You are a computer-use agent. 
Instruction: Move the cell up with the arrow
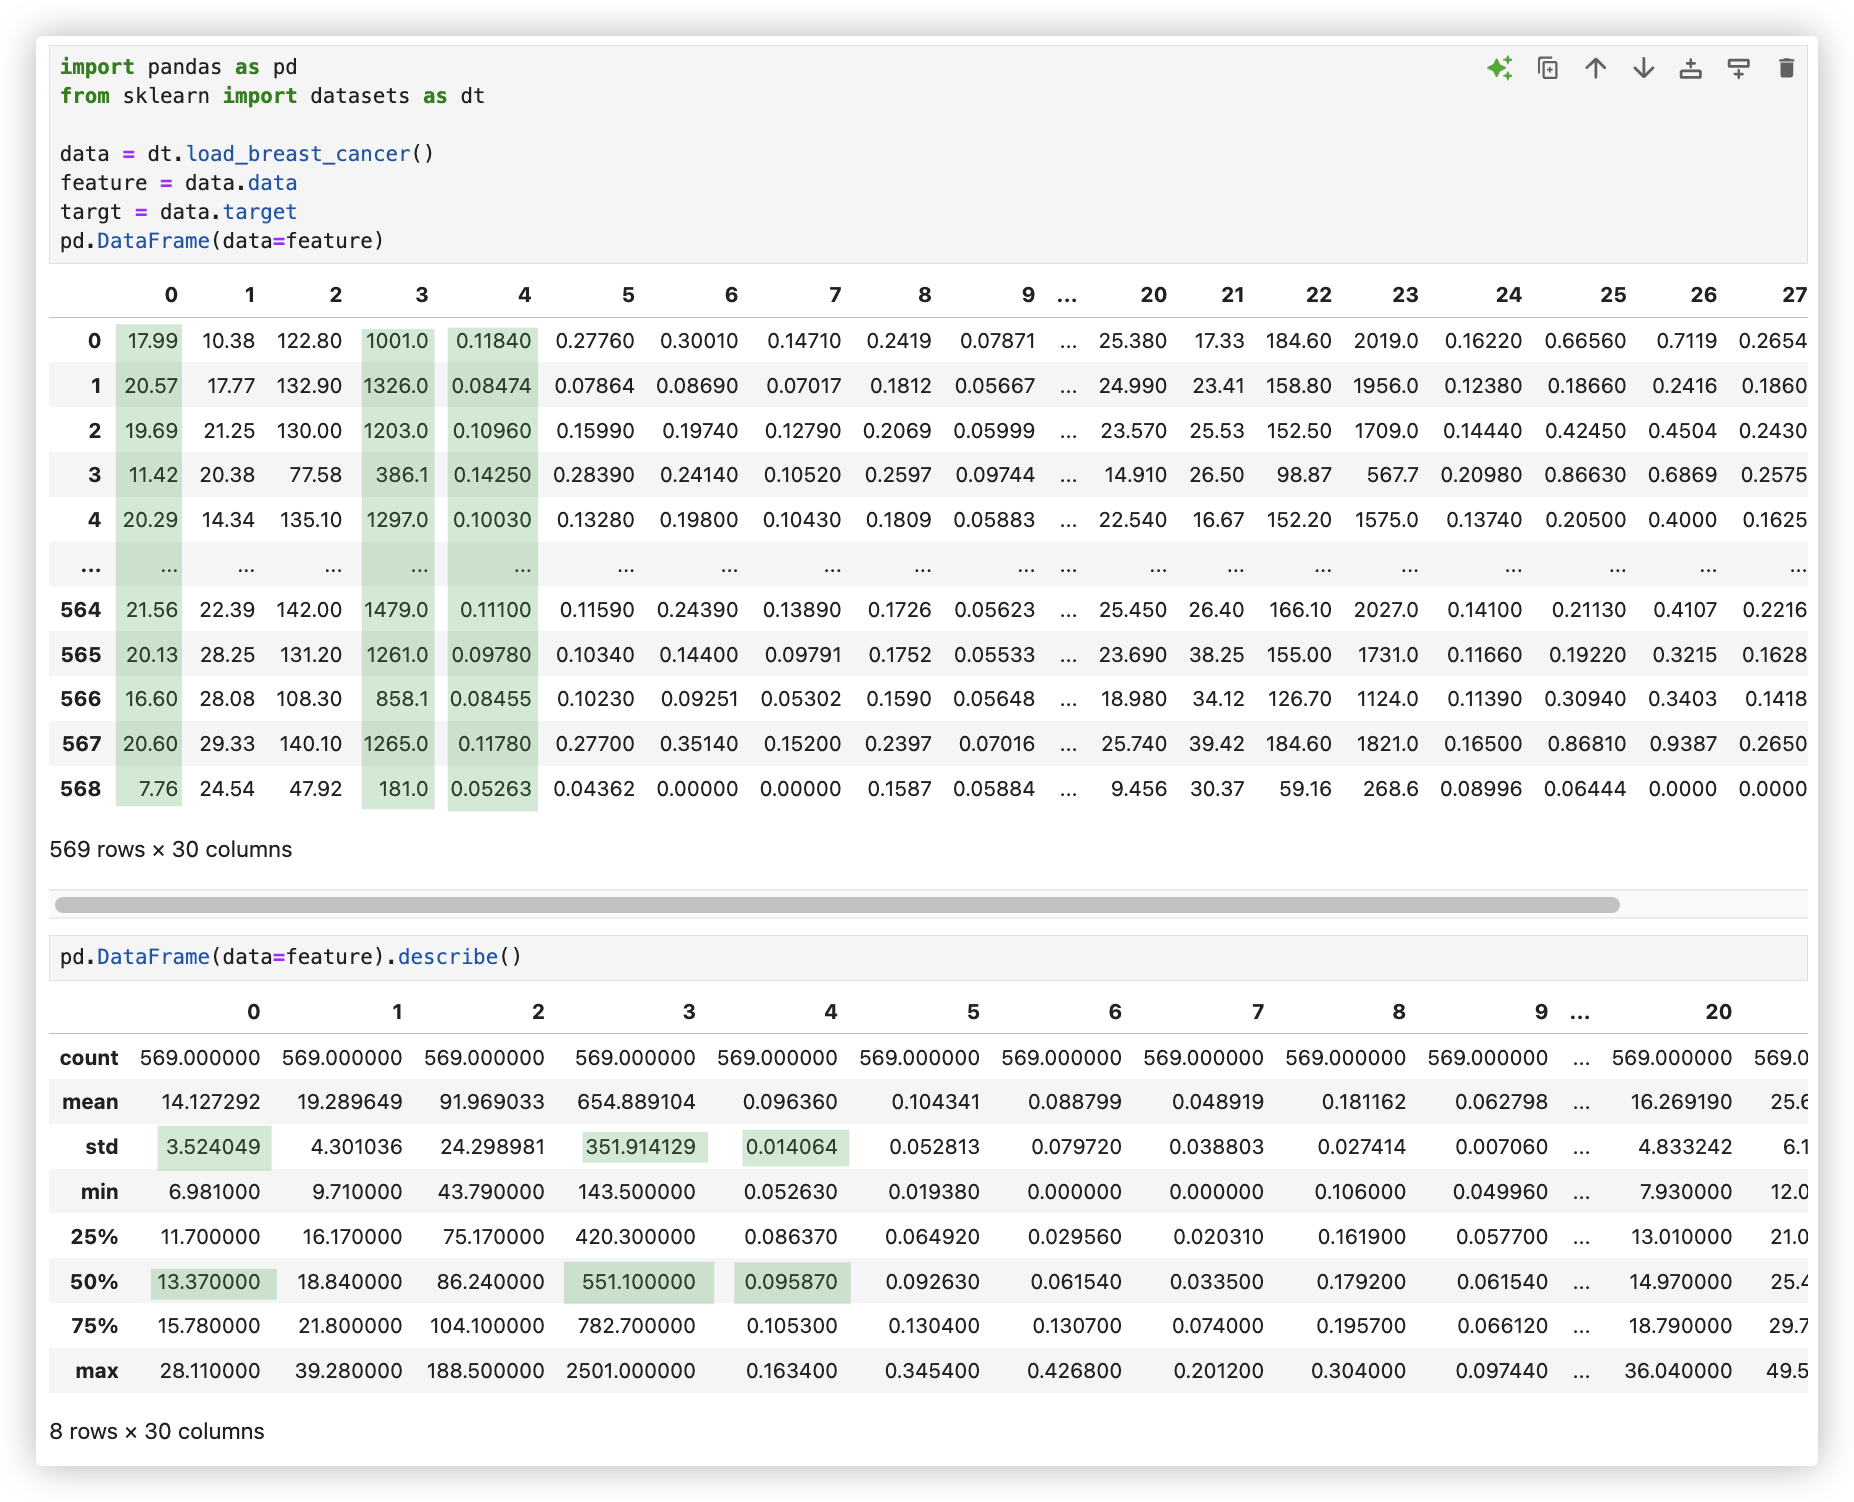point(1595,68)
